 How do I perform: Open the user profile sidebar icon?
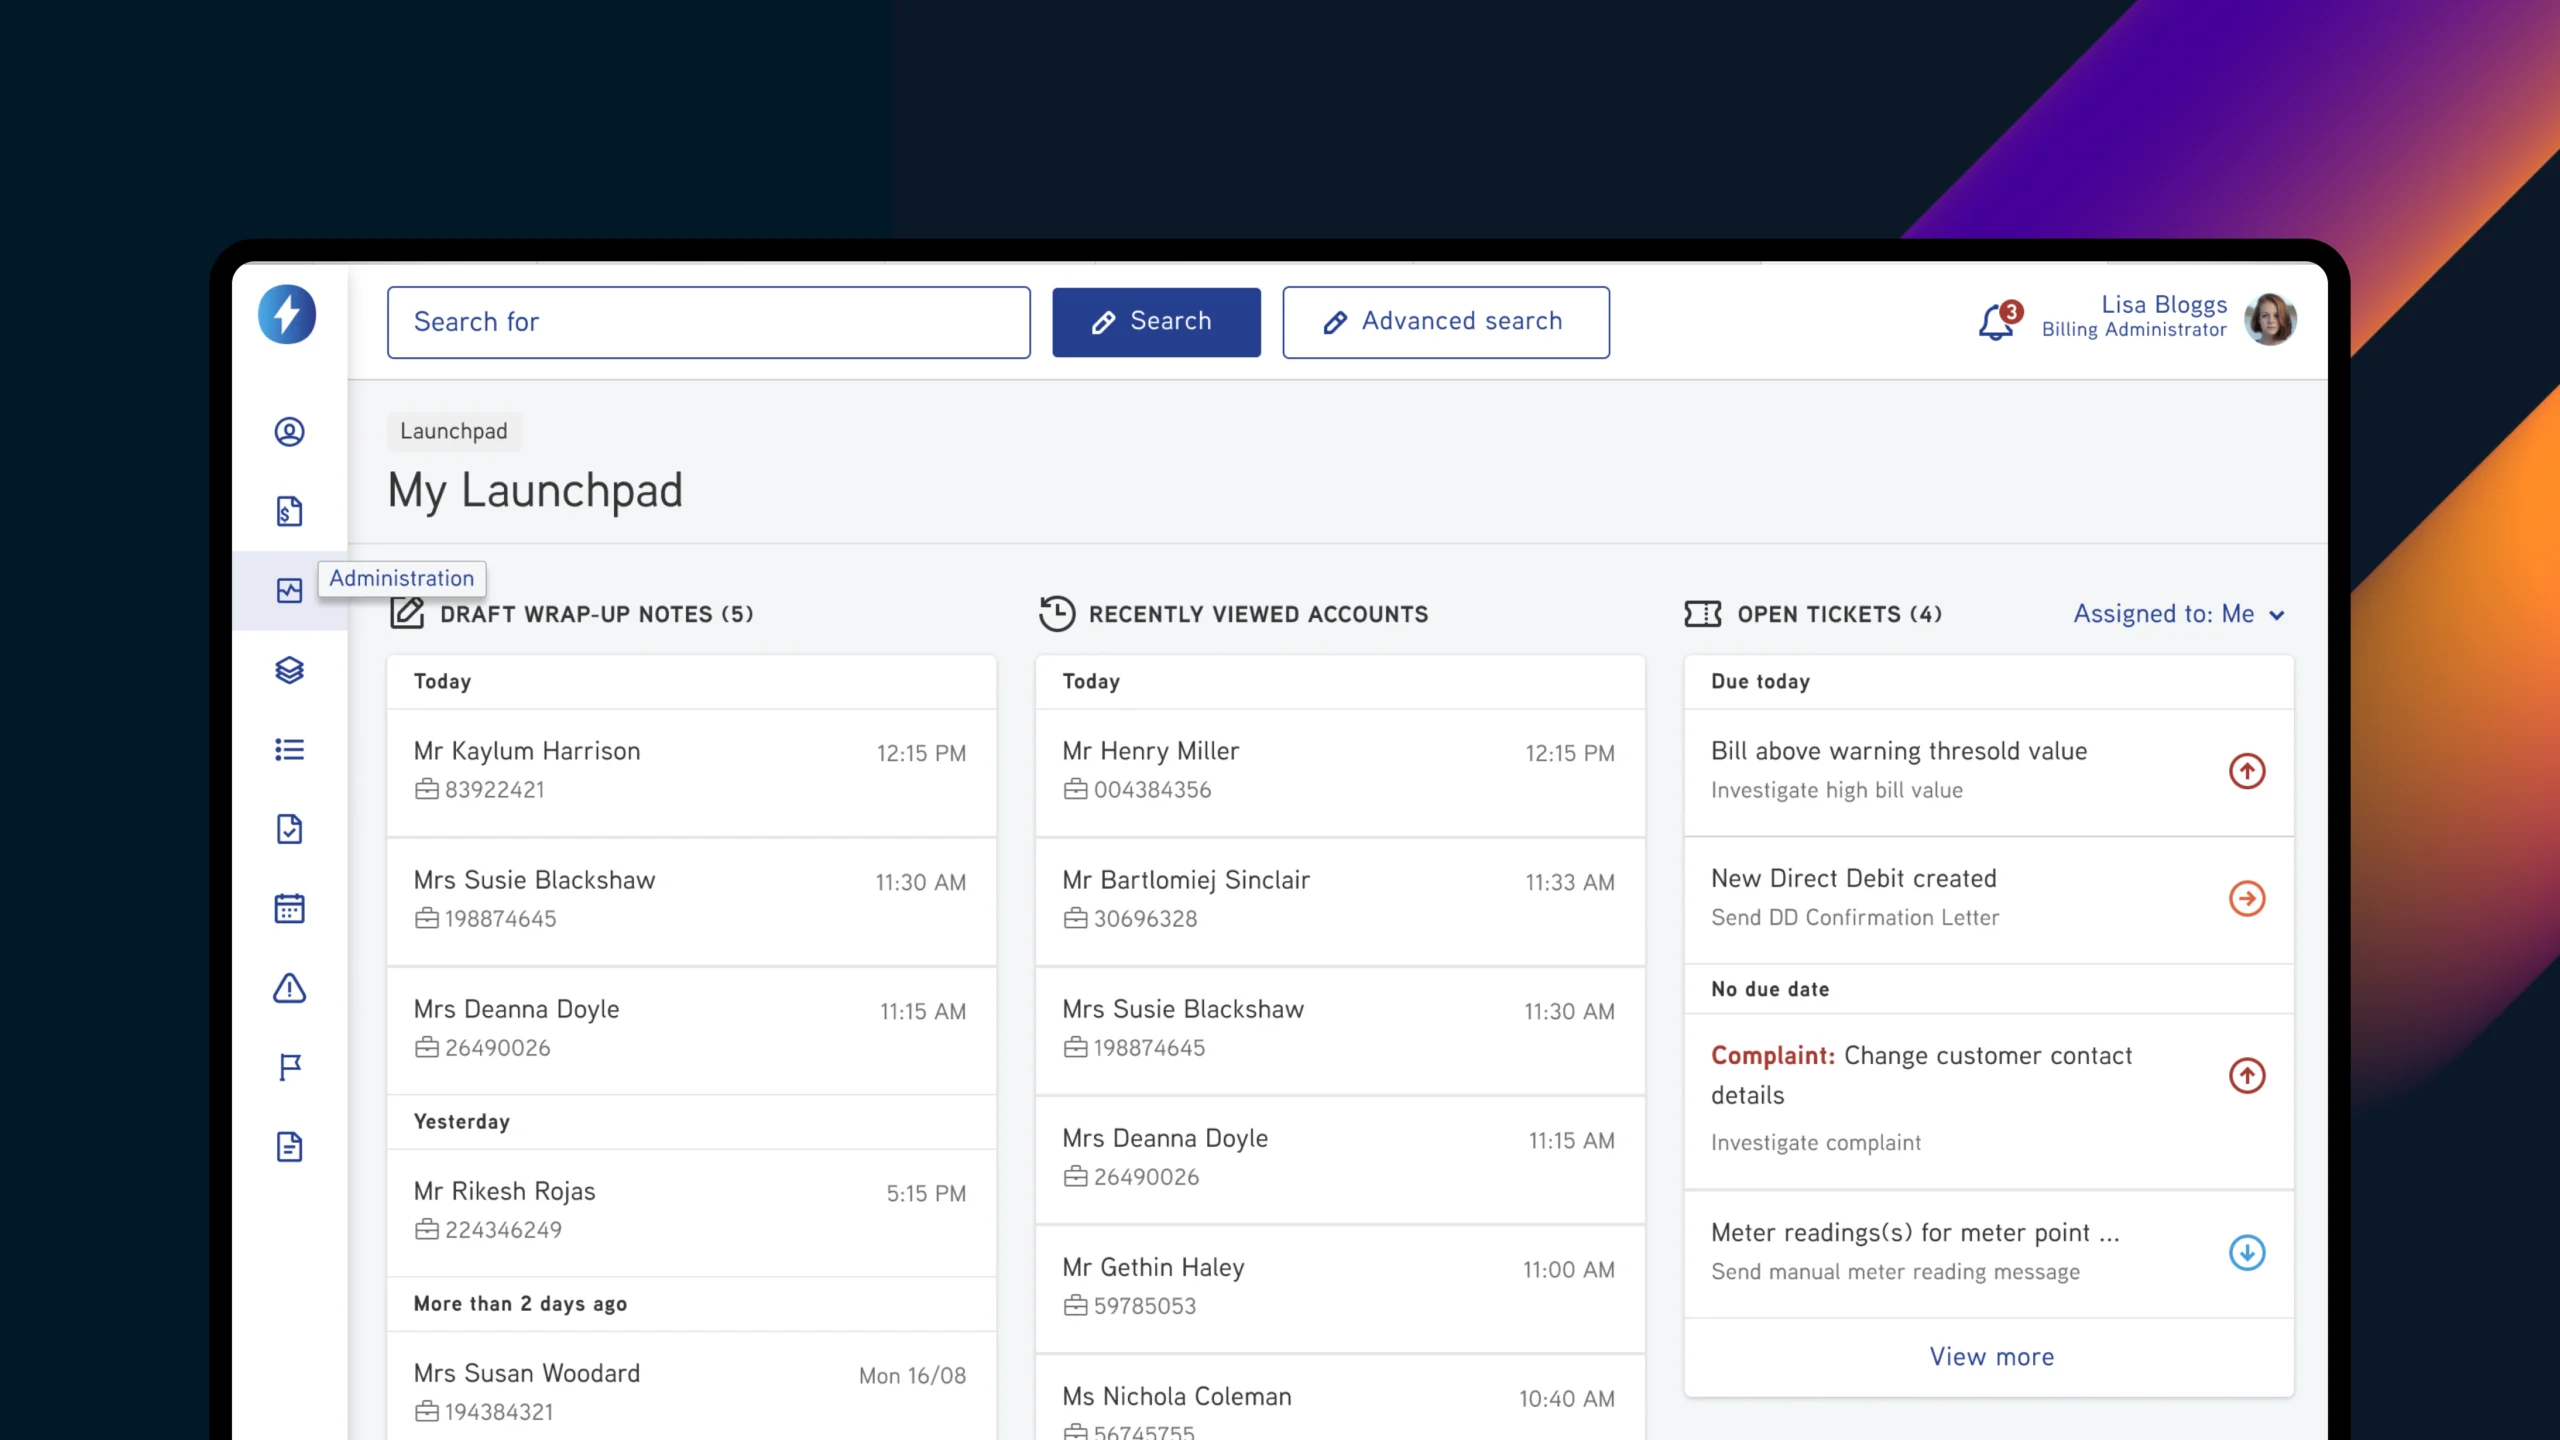[x=289, y=432]
